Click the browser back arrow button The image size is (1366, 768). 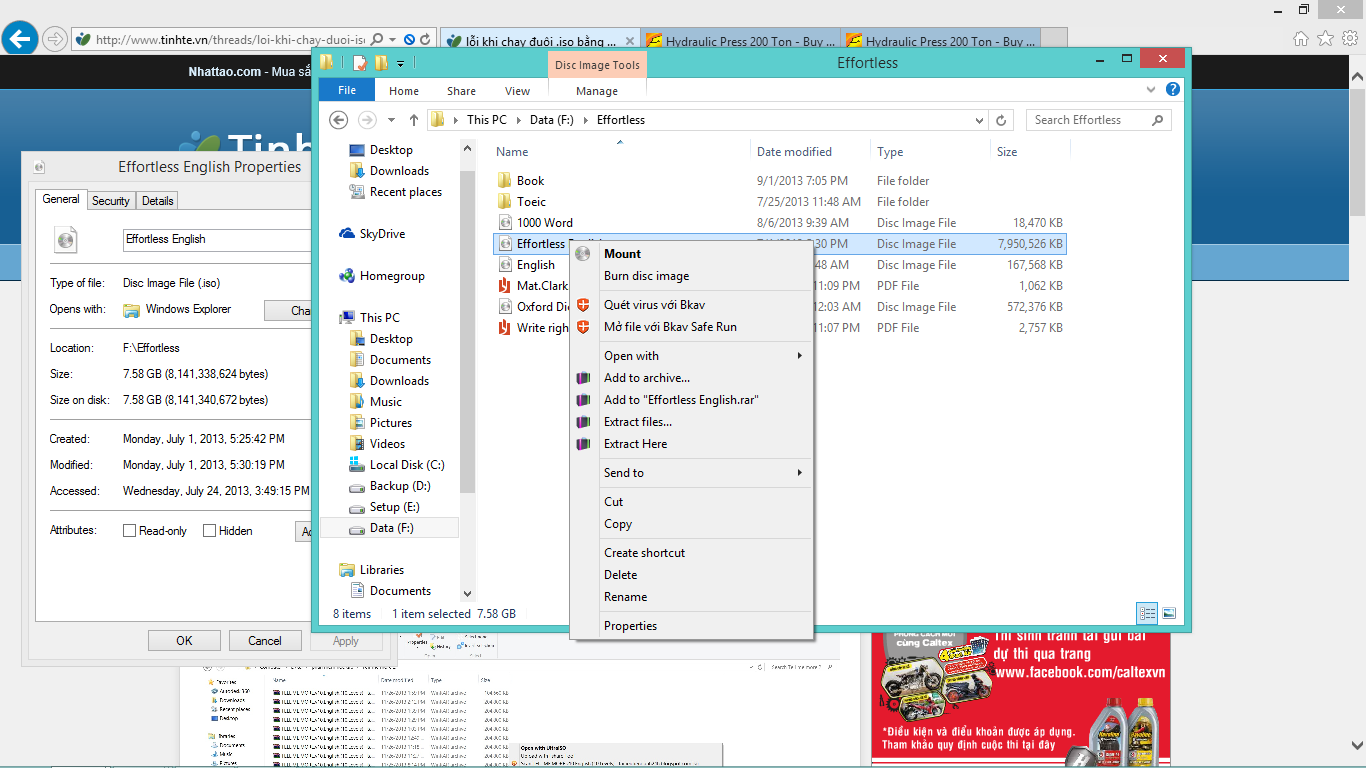20,39
